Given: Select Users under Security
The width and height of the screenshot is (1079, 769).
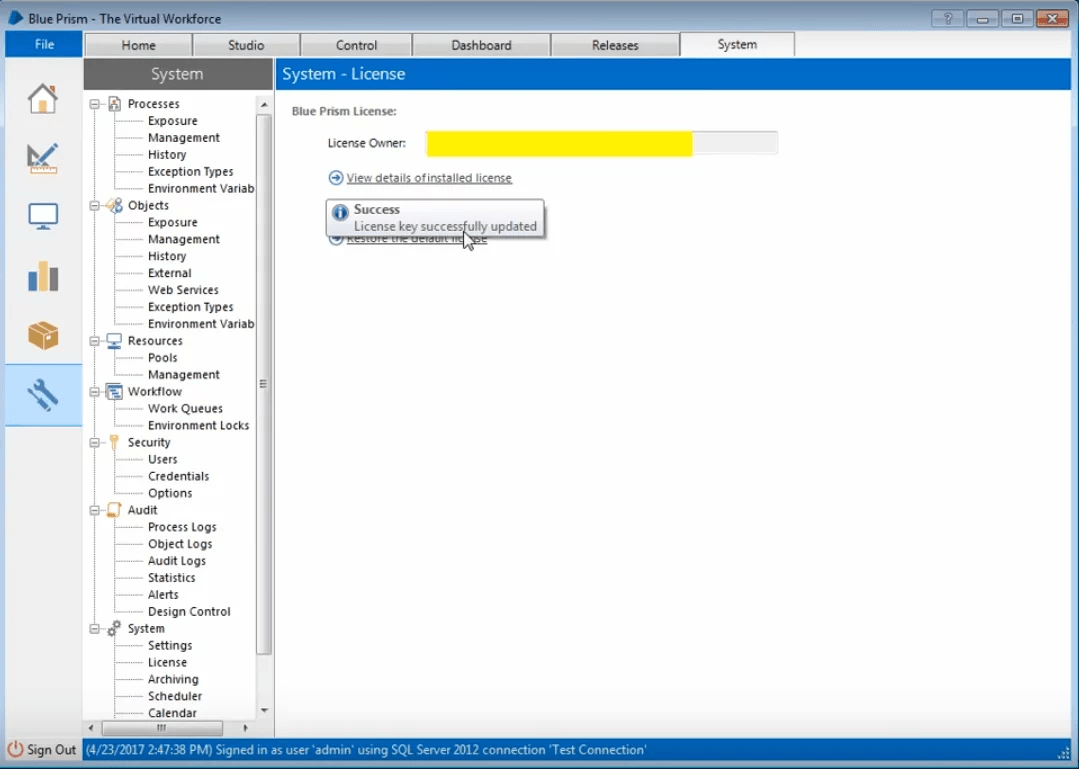Looking at the screenshot, I should click(x=162, y=459).
